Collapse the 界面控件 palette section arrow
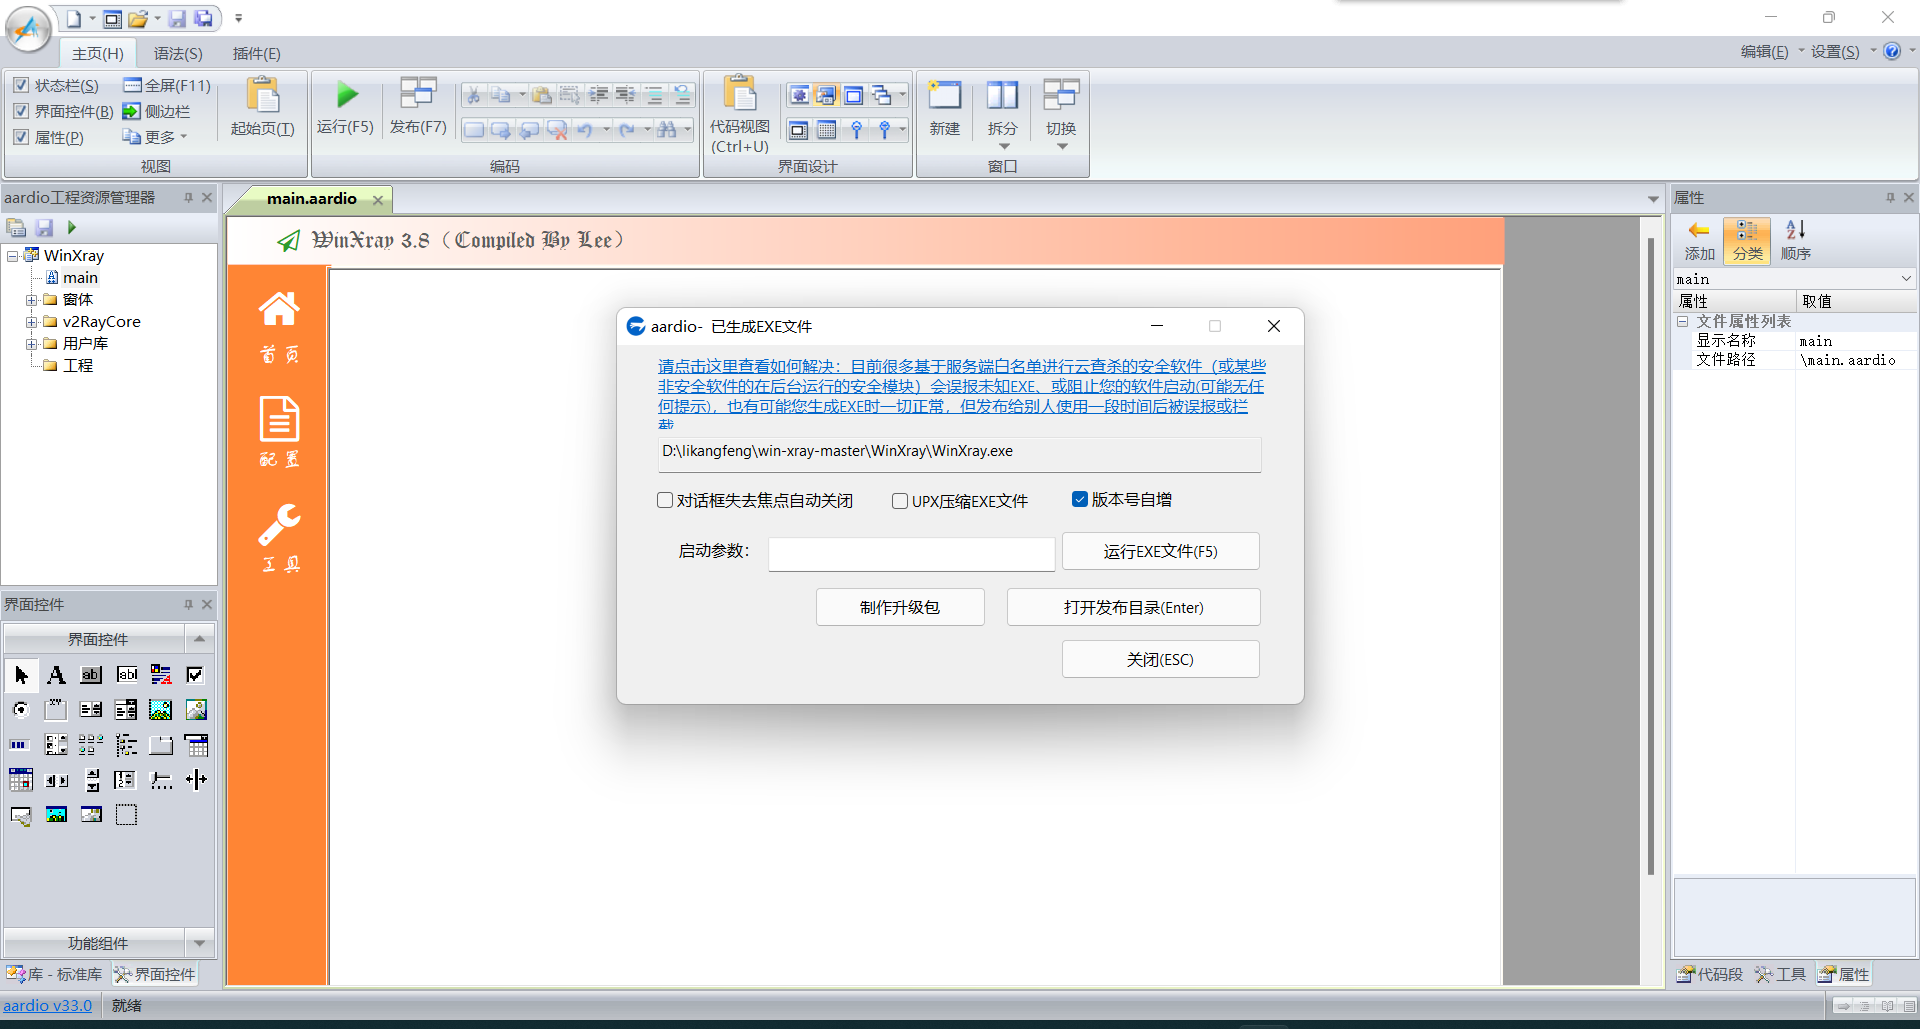This screenshot has width=1920, height=1029. [x=199, y=639]
